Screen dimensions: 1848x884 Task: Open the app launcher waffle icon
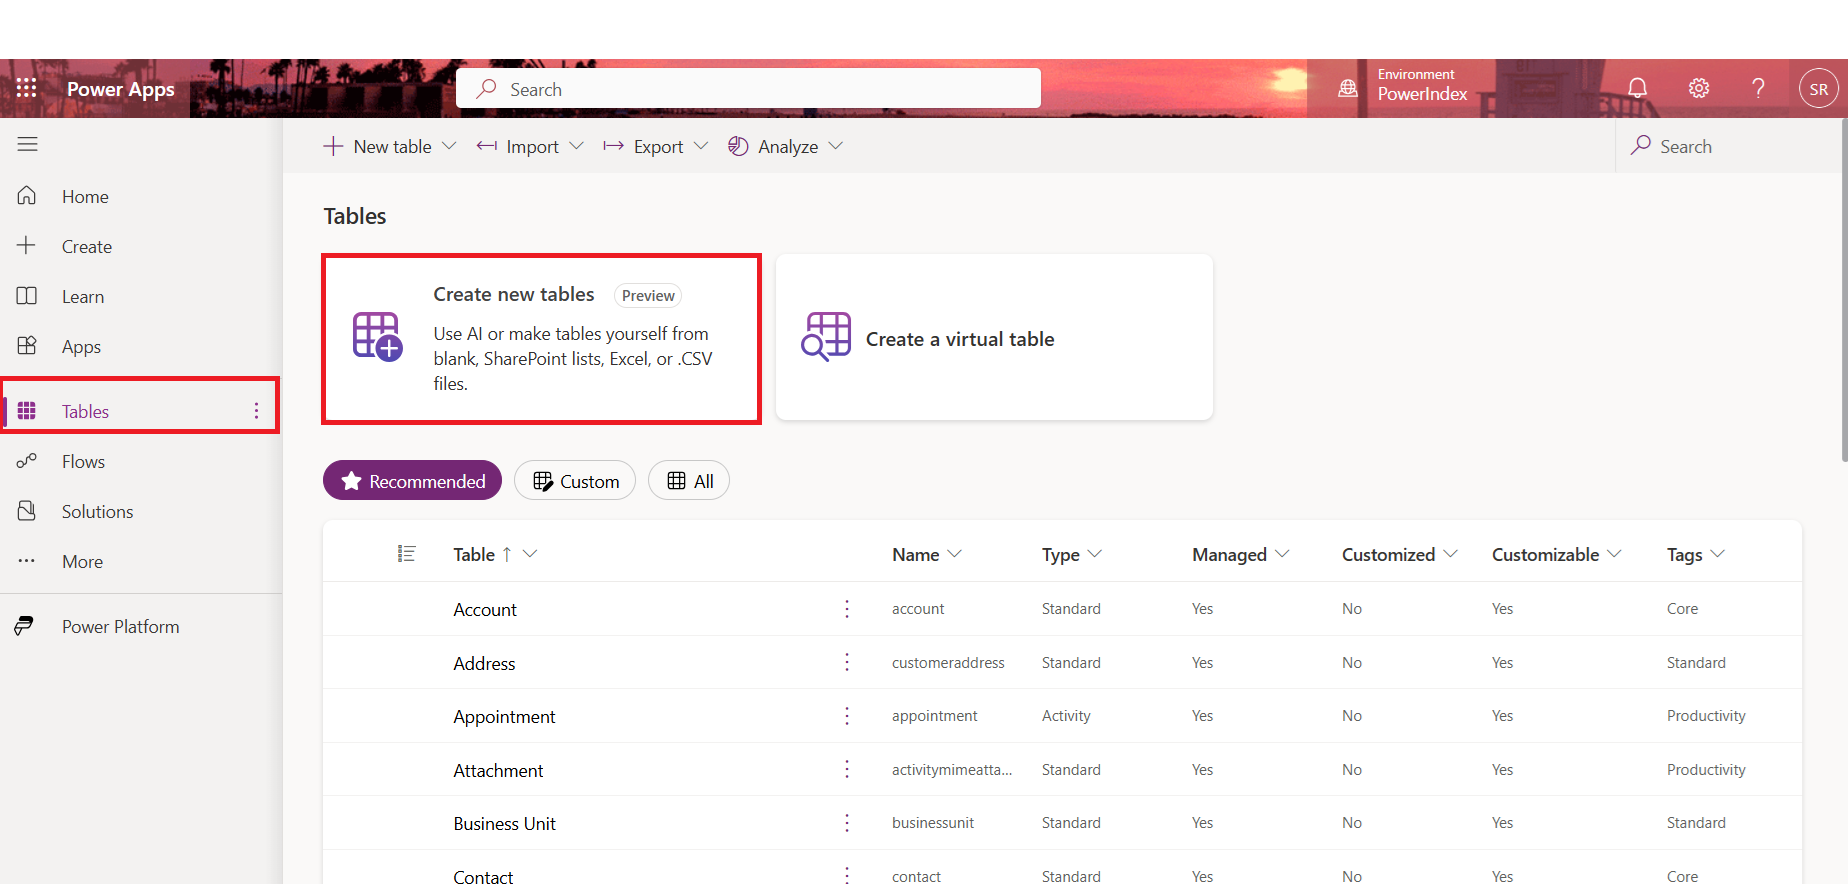pyautogui.click(x=27, y=88)
